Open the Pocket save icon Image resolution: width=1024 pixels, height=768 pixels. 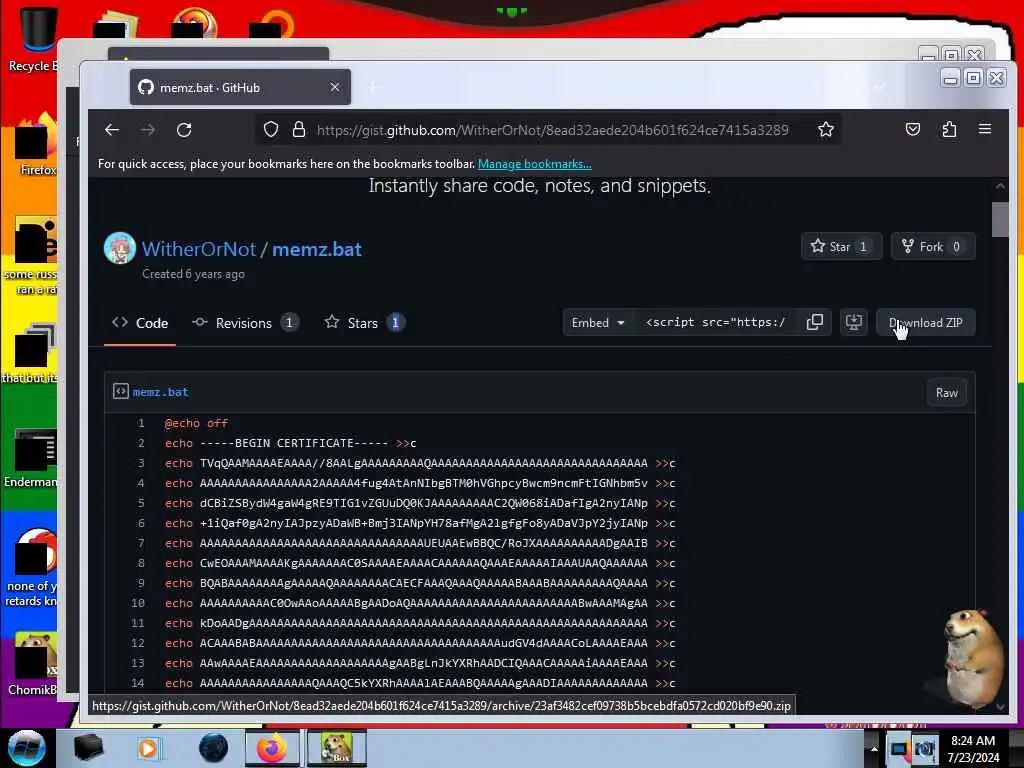coord(913,129)
